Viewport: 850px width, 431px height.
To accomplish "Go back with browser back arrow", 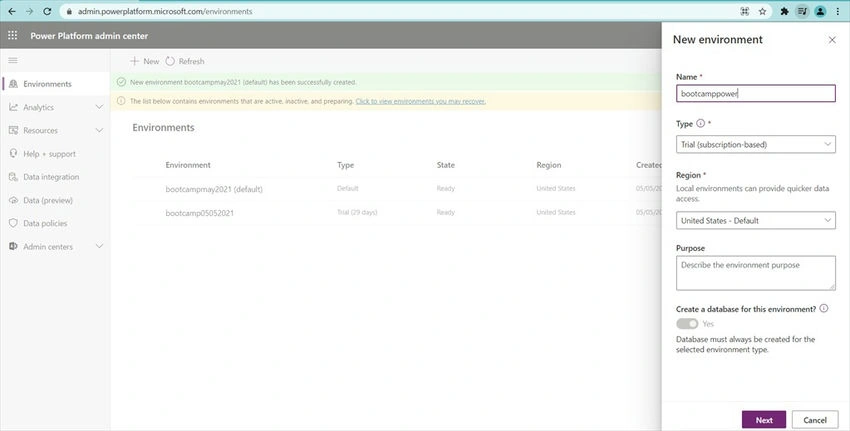I will (x=12, y=11).
